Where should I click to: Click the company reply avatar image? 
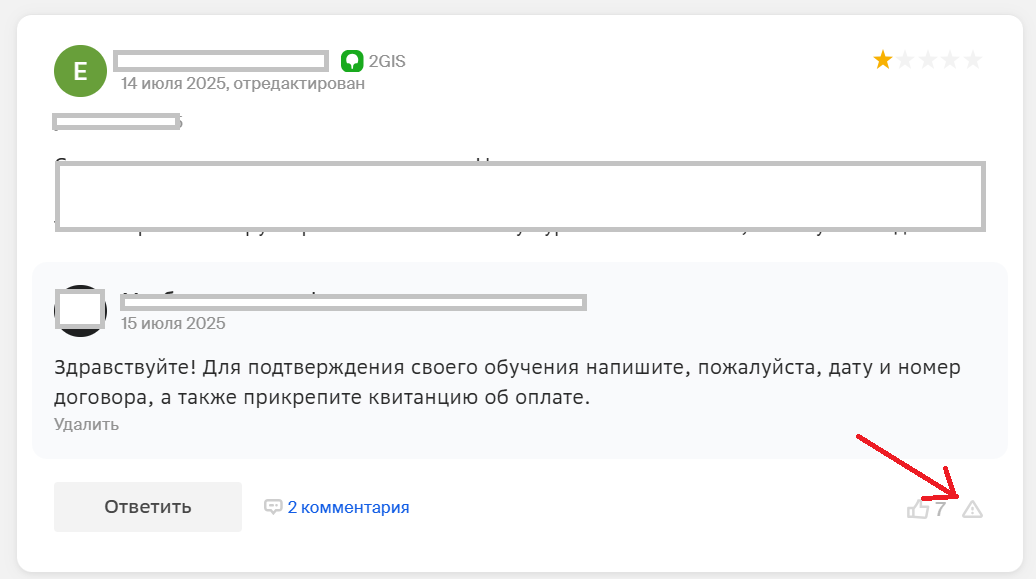click(x=80, y=310)
